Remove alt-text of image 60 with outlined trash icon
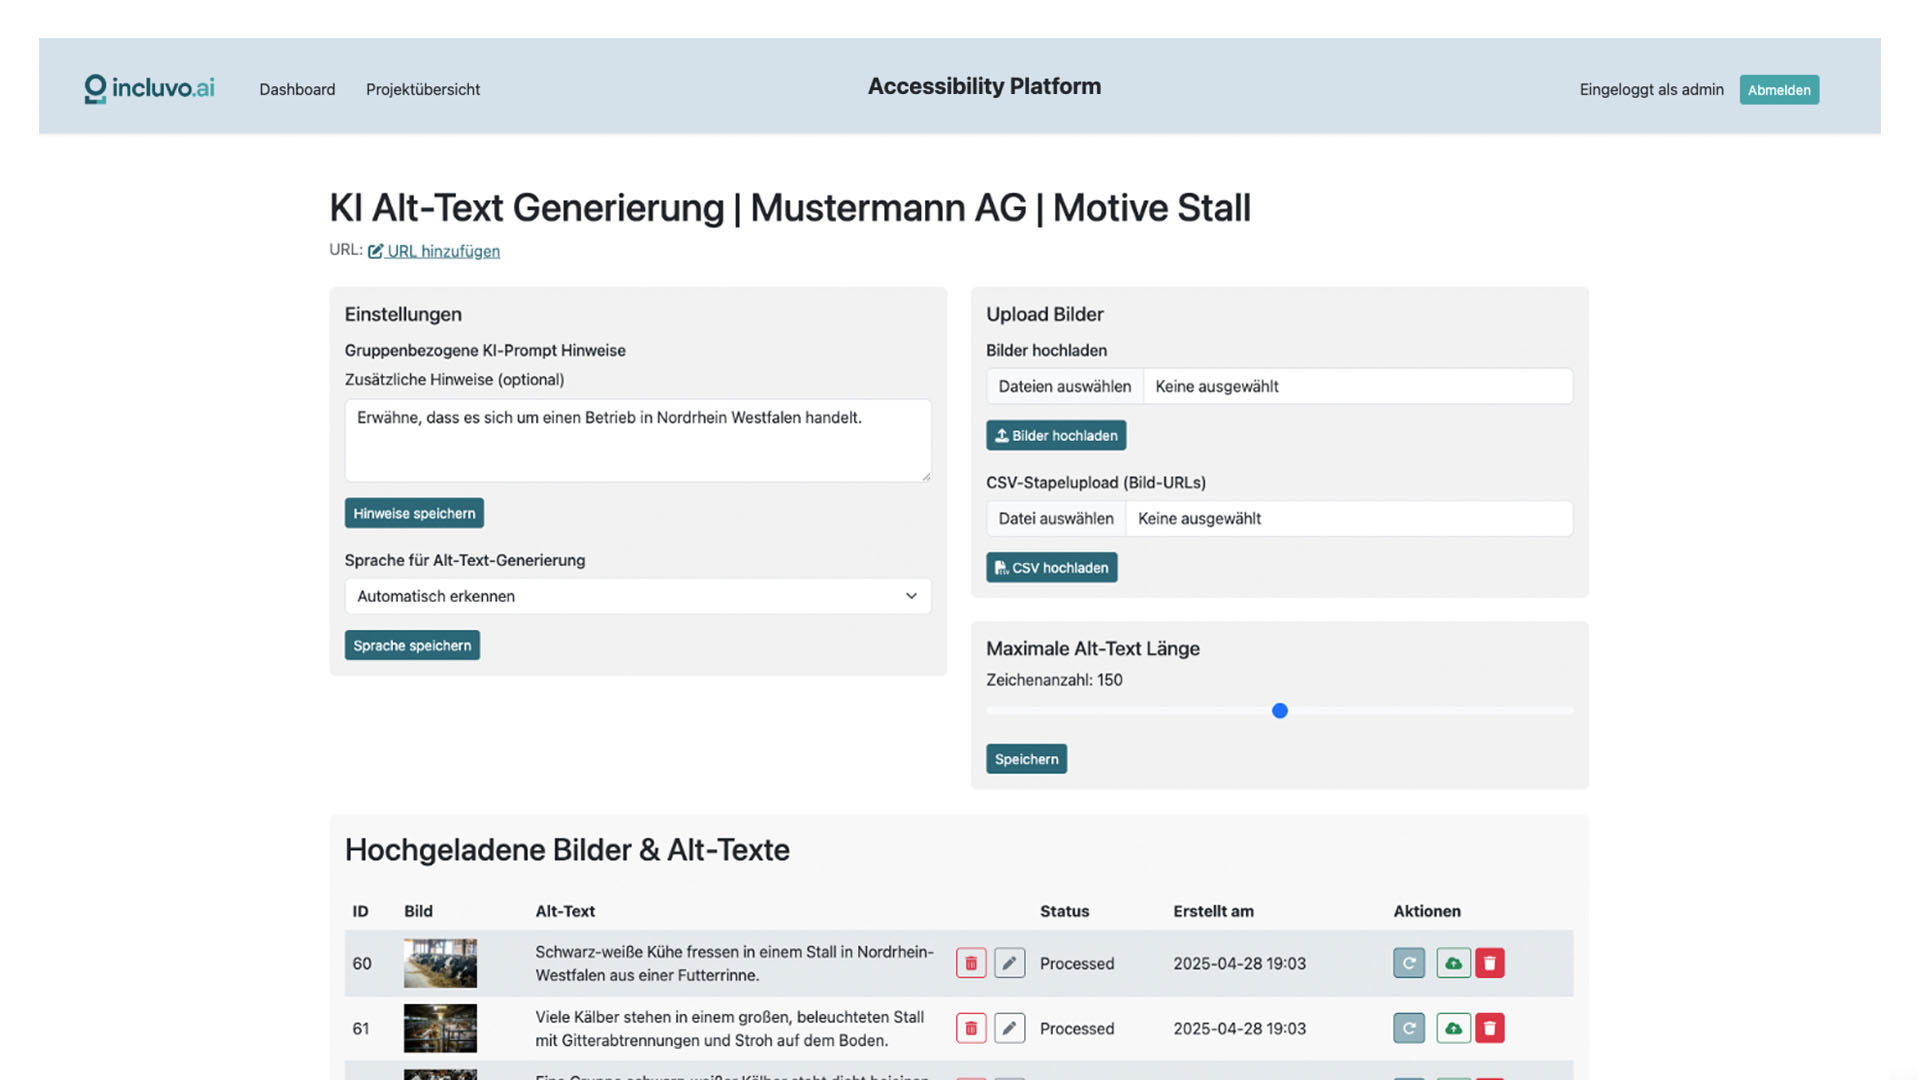 point(970,962)
